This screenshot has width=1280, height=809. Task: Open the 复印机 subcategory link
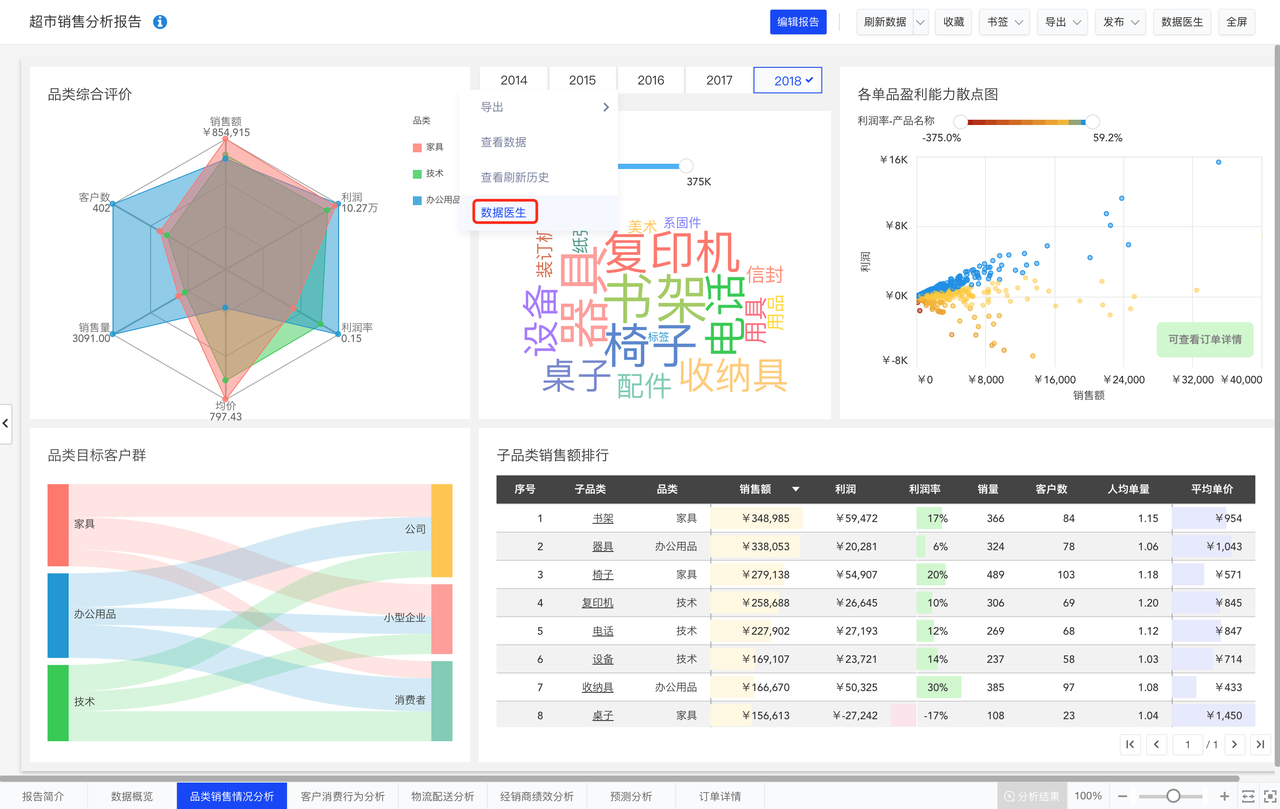pyautogui.click(x=598, y=603)
